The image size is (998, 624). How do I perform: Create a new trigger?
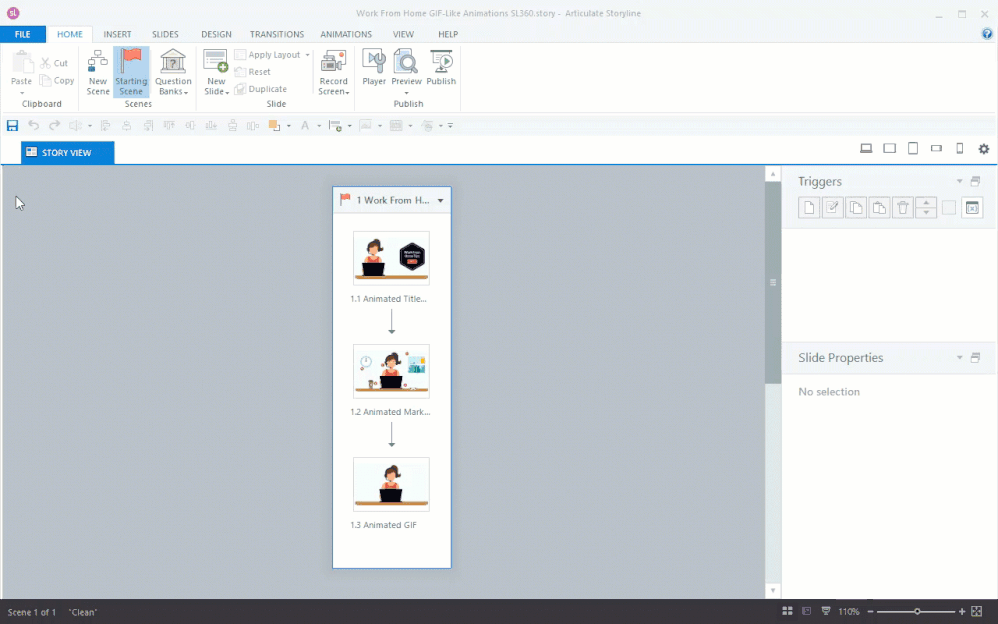[x=809, y=208]
